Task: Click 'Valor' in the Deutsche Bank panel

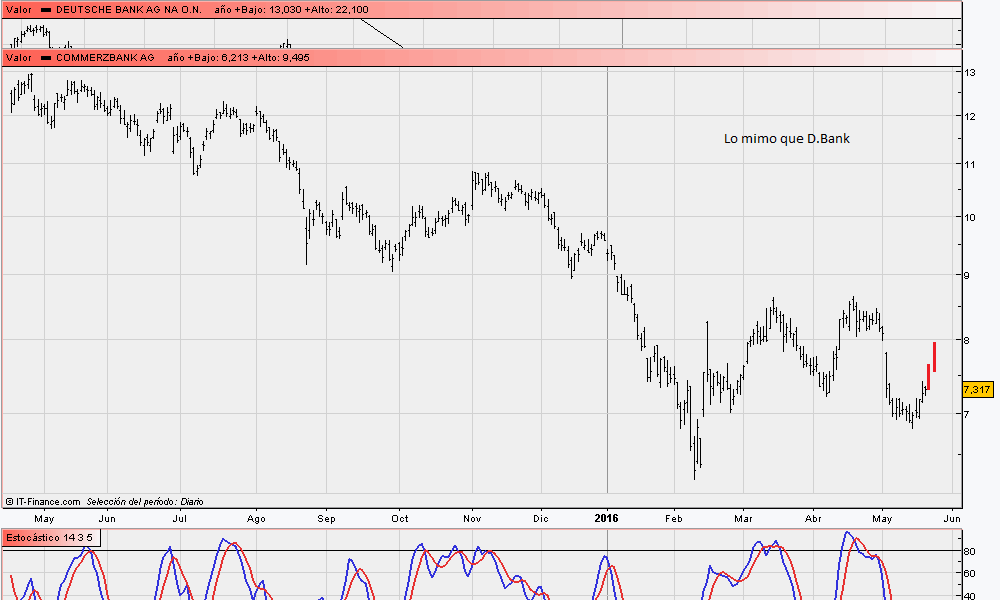Action: click(x=18, y=9)
